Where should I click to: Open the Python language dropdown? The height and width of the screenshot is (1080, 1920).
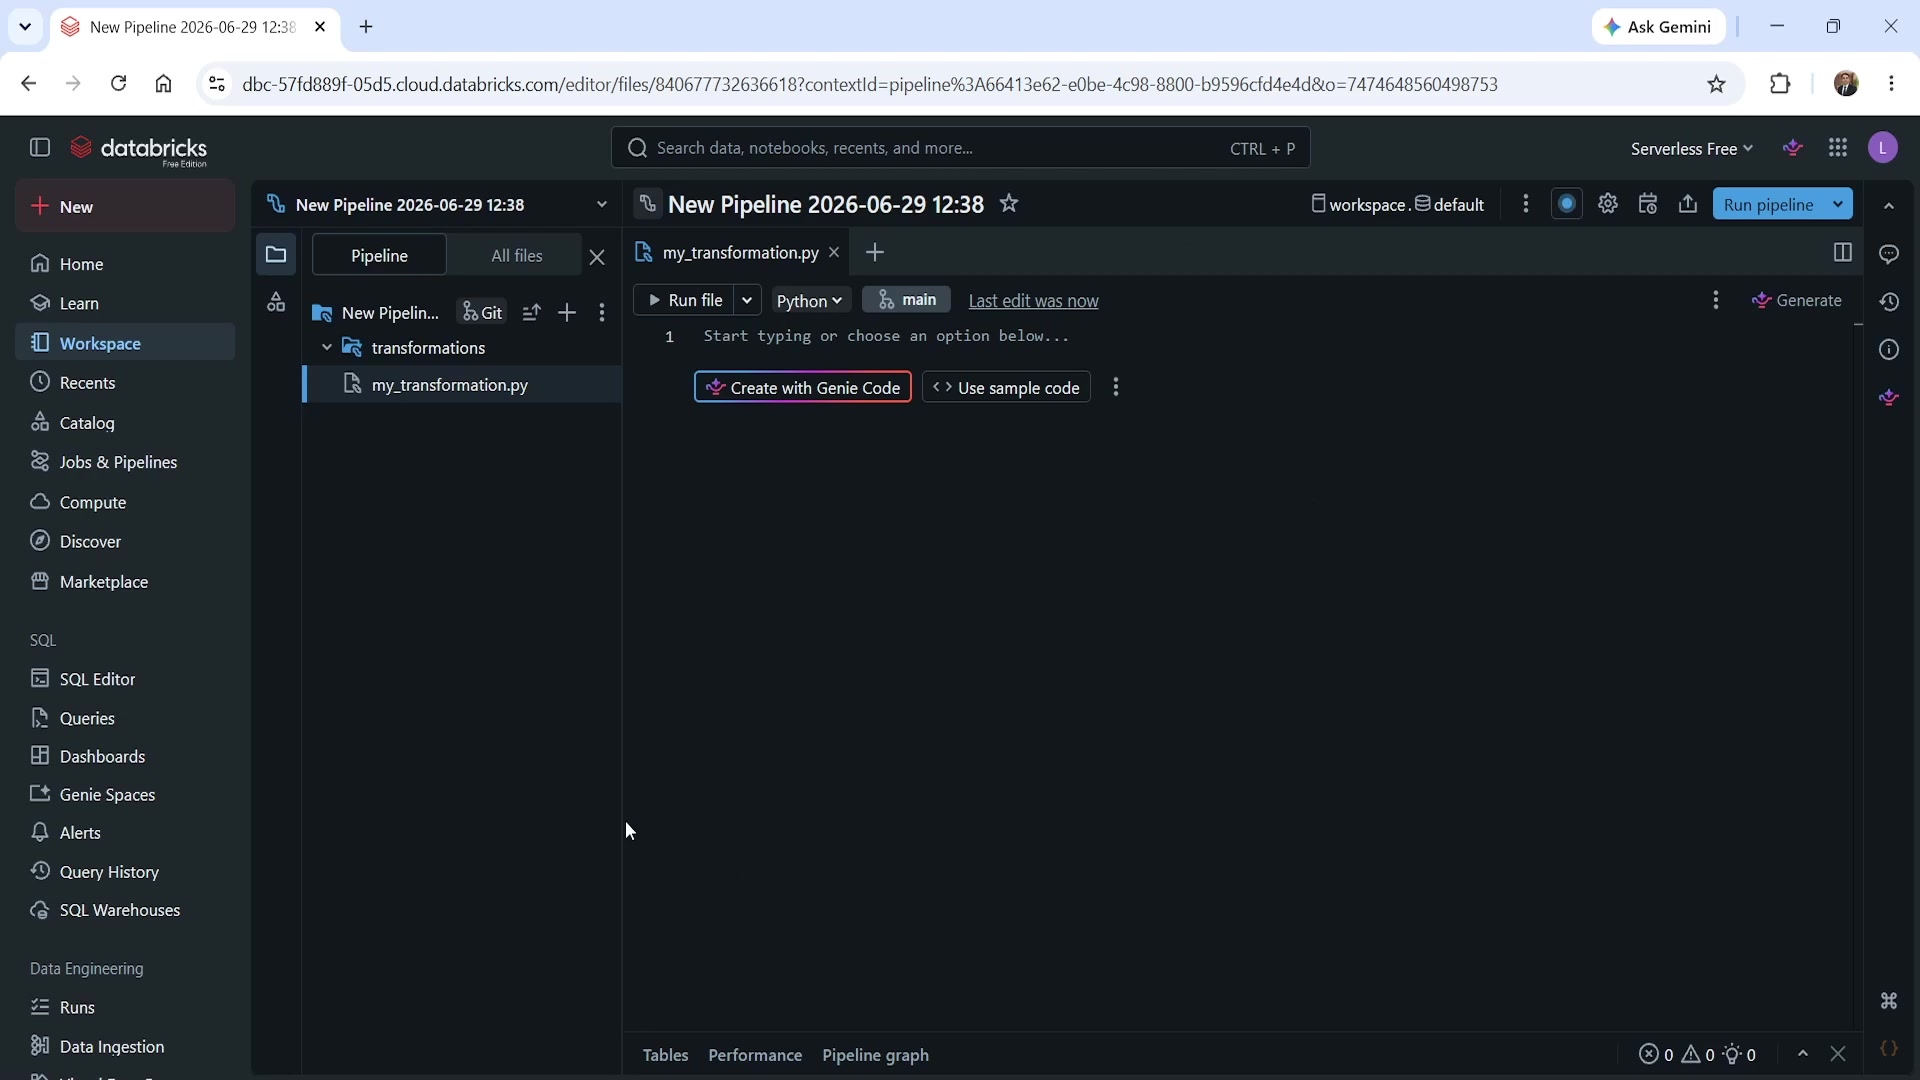tap(810, 301)
